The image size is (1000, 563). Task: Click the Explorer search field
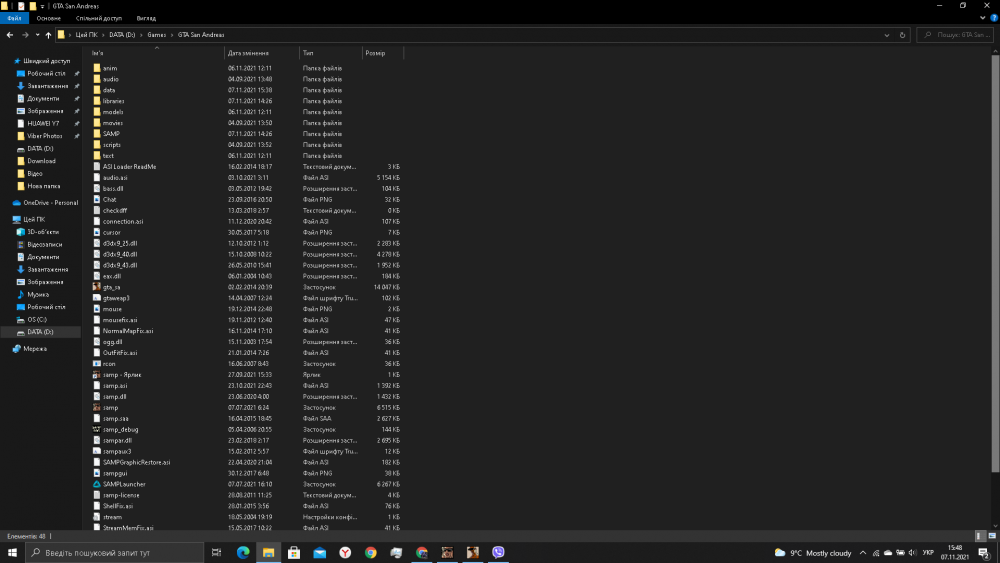960,35
